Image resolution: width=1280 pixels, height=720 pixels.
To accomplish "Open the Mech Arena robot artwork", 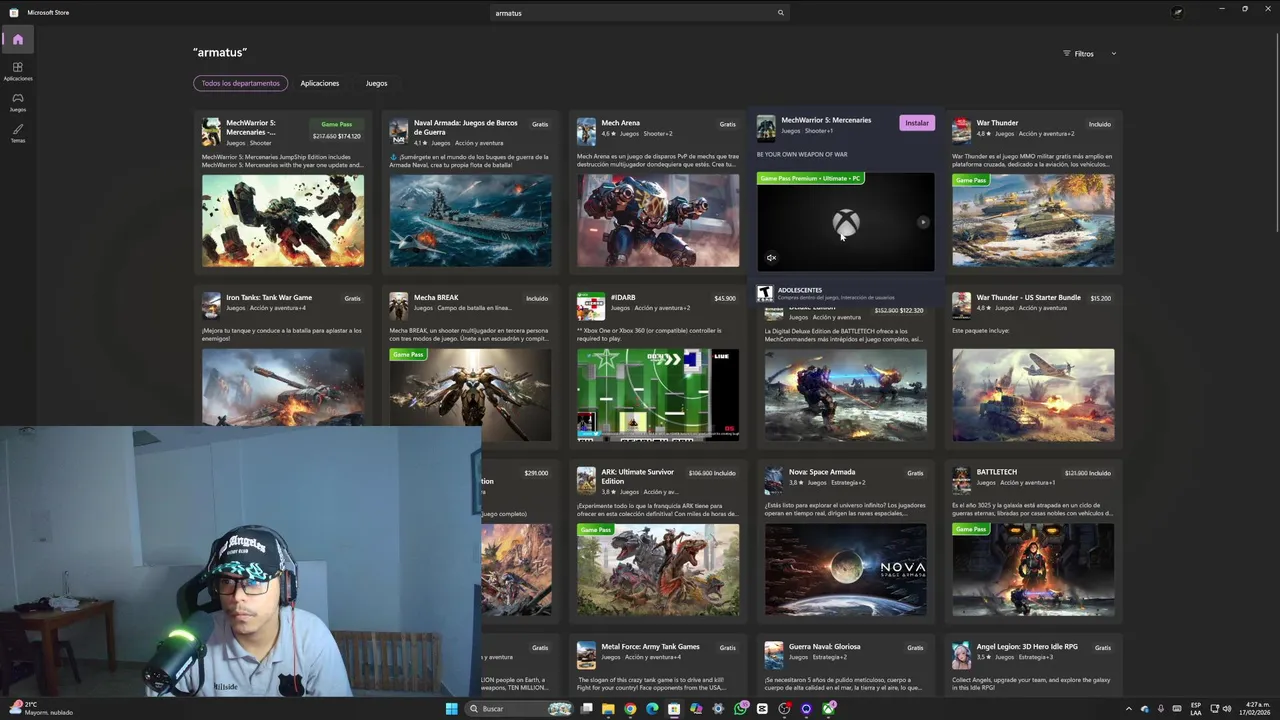I will [x=658, y=221].
